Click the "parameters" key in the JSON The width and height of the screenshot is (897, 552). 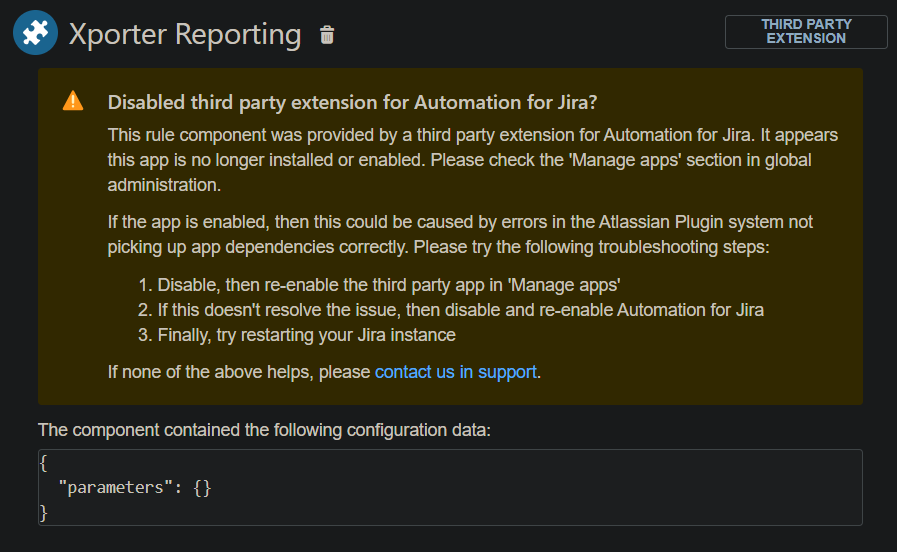(x=116, y=487)
